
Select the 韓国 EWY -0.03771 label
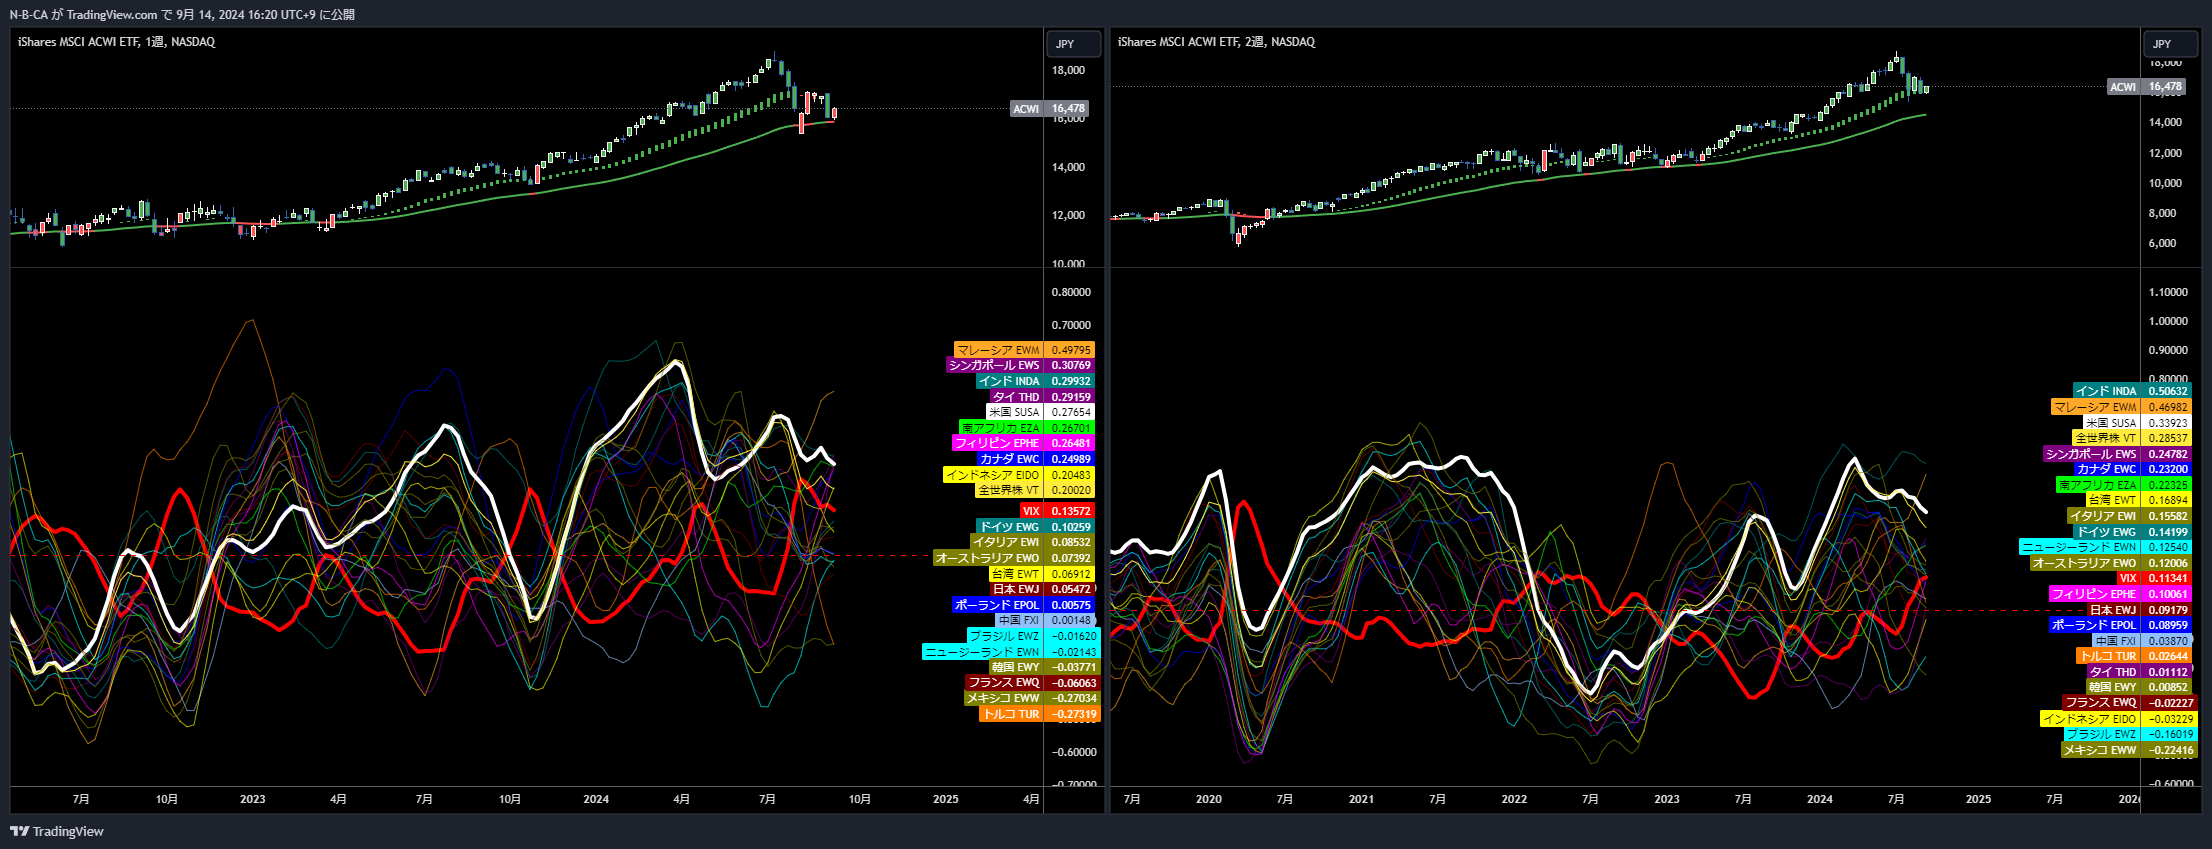(1044, 667)
